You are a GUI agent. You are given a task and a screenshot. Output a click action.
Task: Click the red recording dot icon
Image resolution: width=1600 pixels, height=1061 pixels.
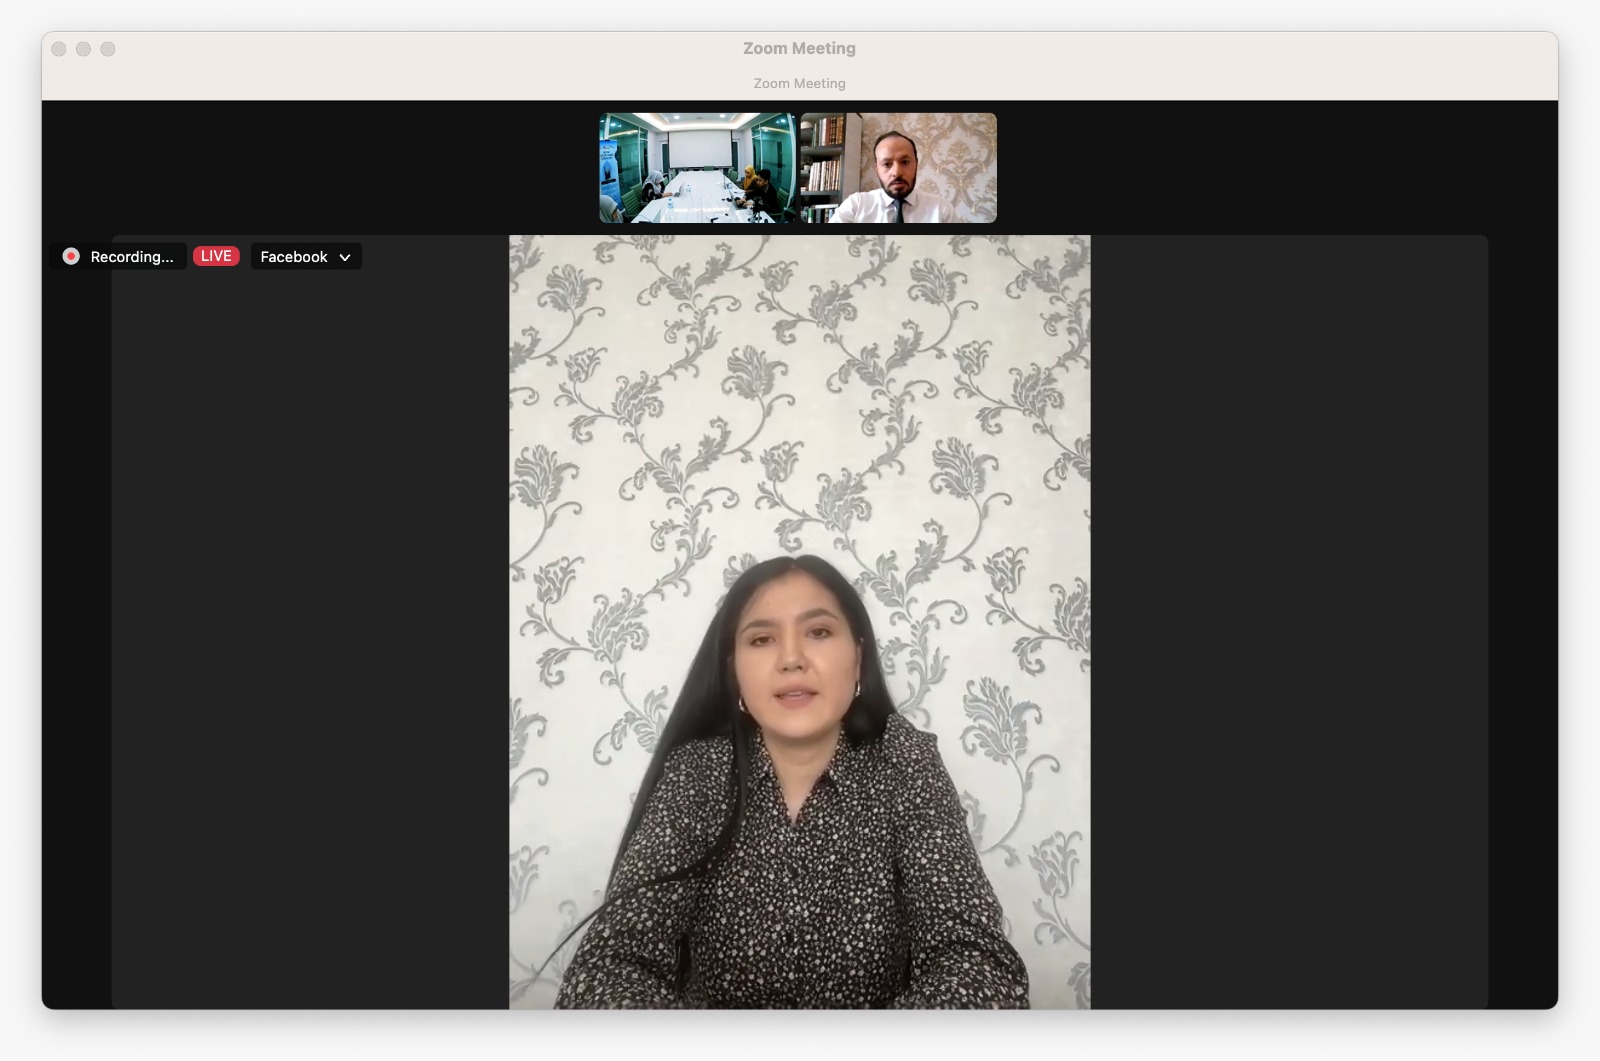click(71, 256)
